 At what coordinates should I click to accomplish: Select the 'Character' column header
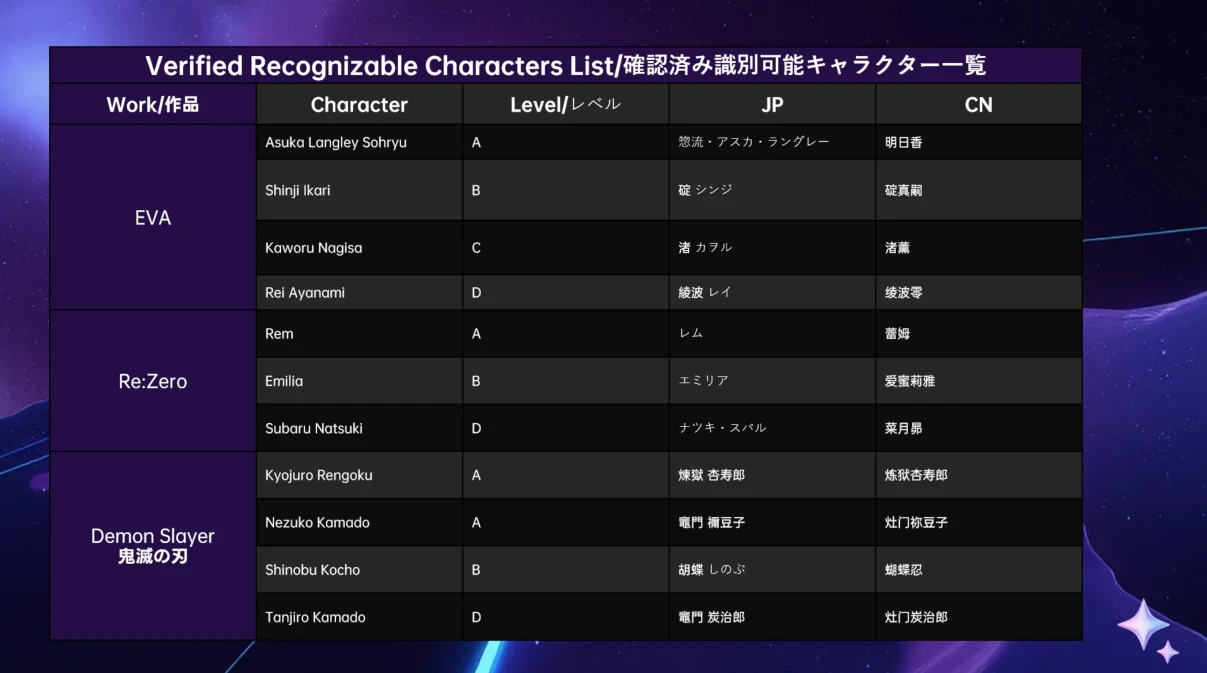coord(359,105)
